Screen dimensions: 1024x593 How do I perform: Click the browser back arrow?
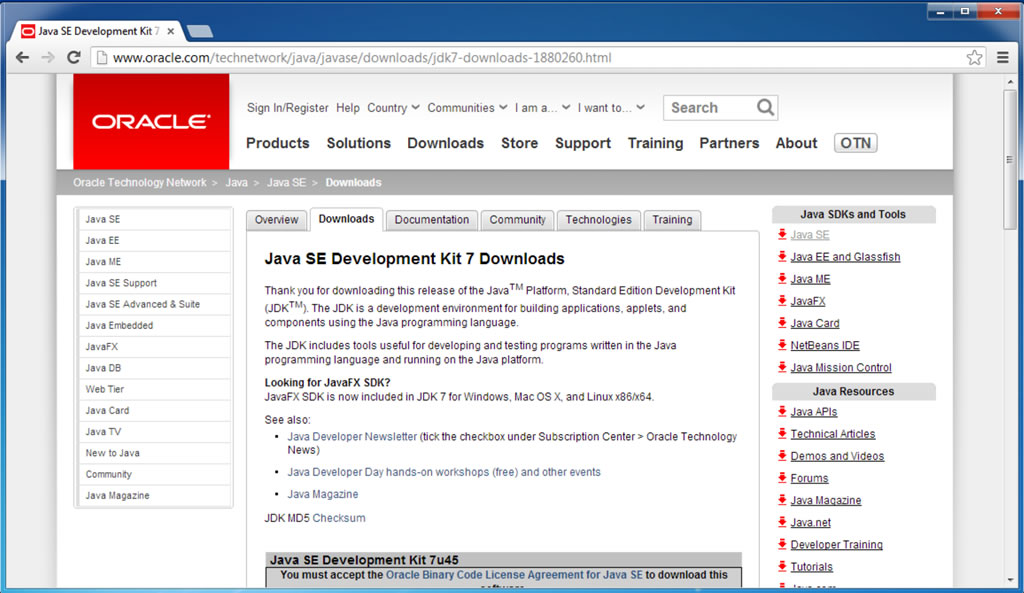coord(22,57)
